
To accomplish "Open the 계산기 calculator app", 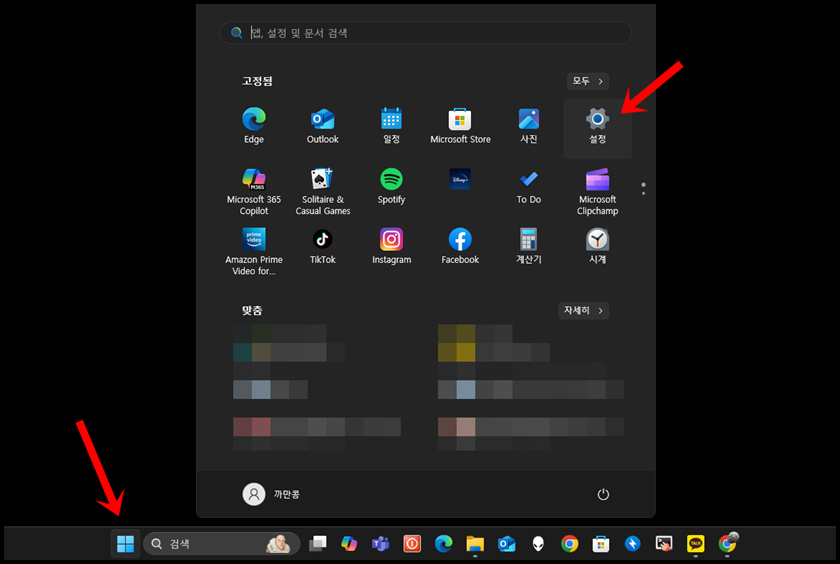I will [529, 246].
